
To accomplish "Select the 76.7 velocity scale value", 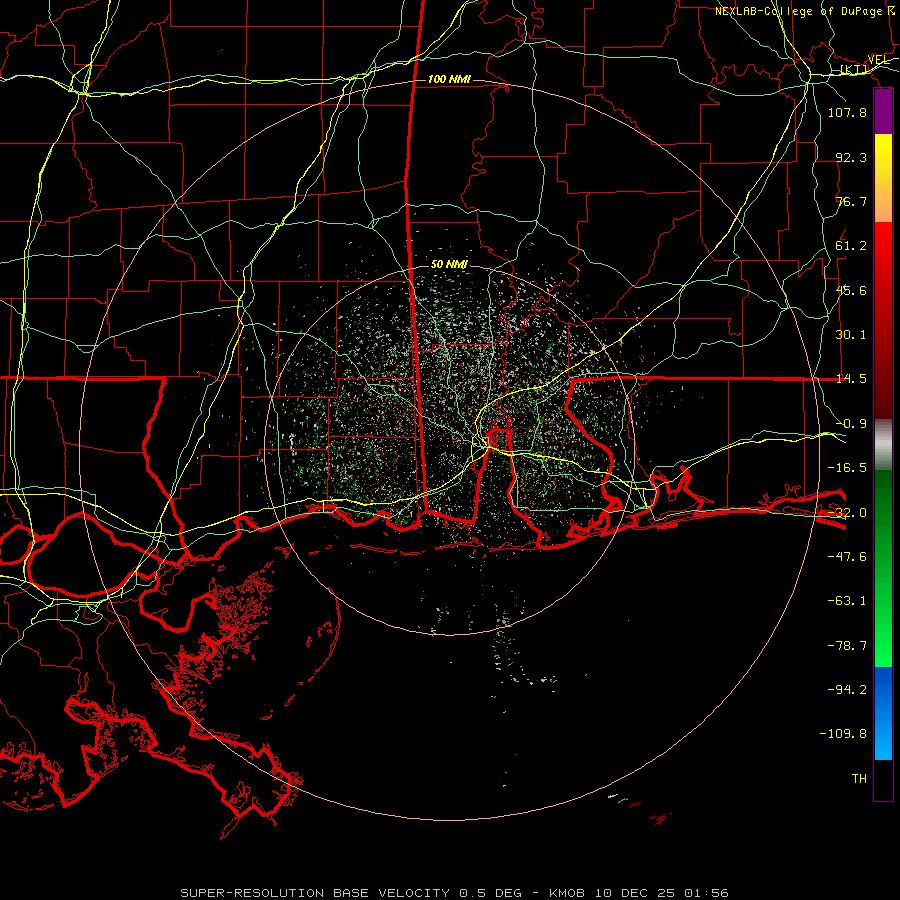I will tap(851, 201).
